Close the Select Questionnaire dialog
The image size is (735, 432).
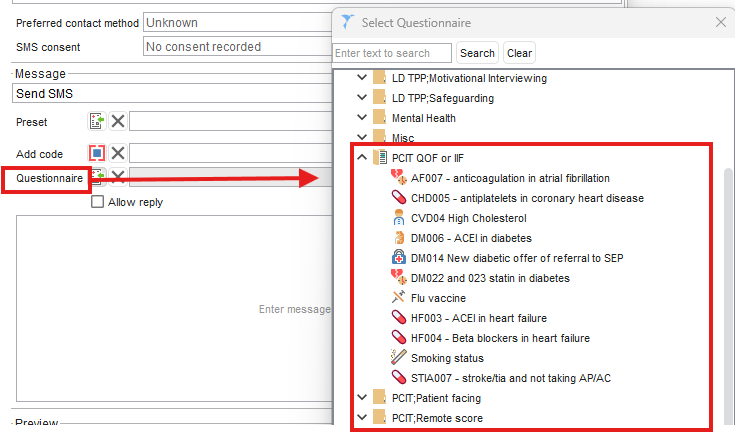point(721,22)
